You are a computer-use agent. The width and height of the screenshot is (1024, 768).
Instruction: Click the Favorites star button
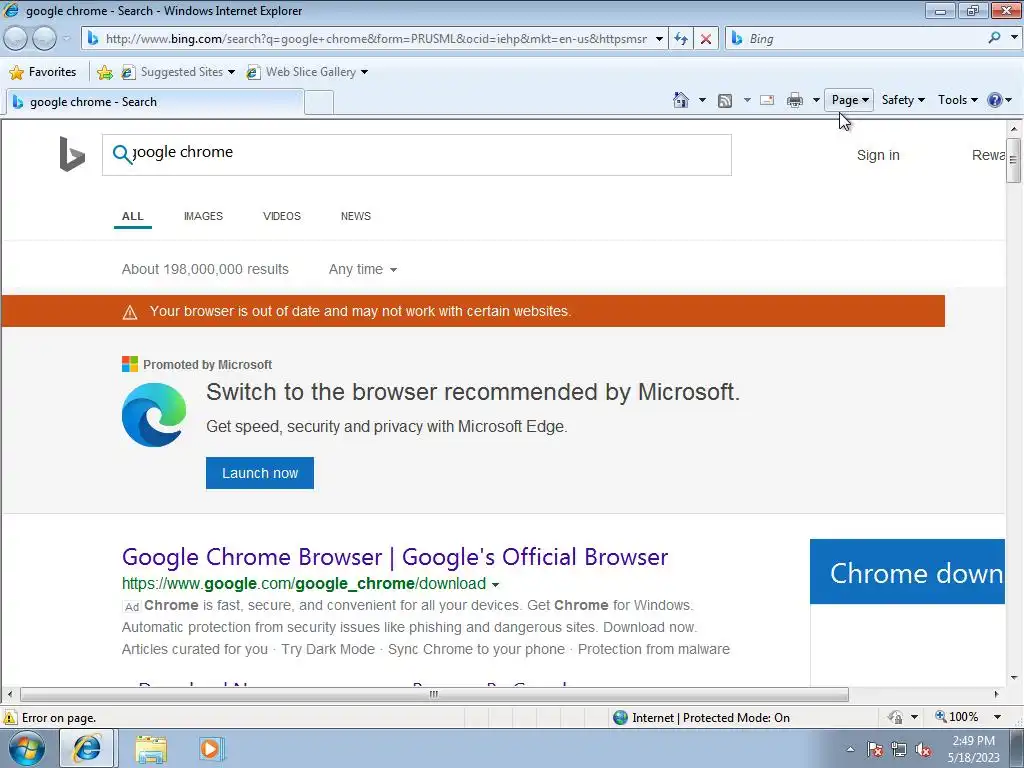[x=43, y=72]
